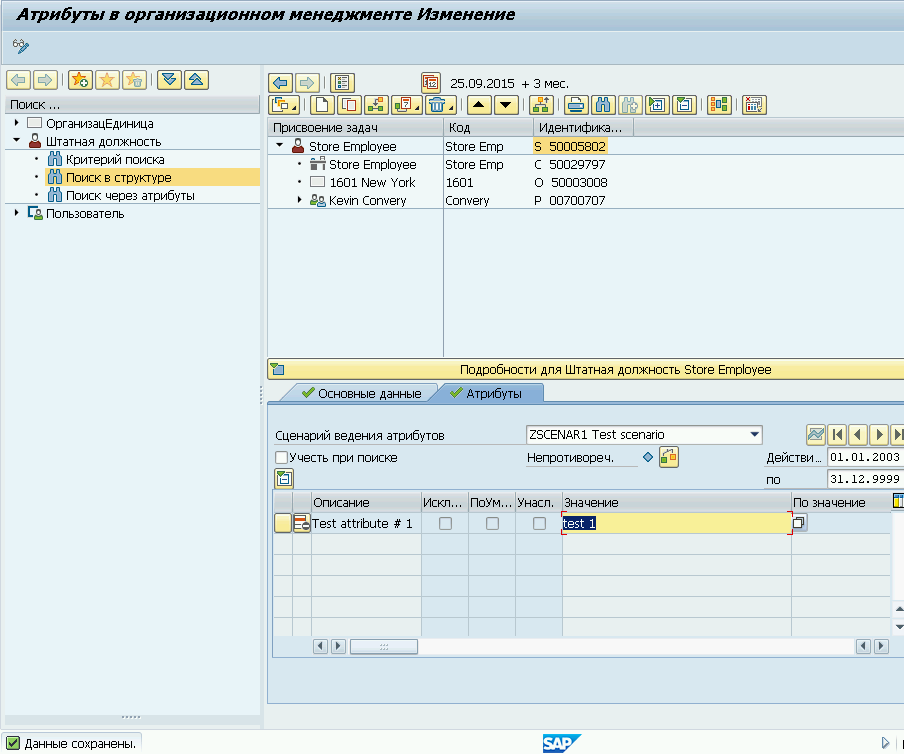The image size is (904, 754).
Task: Toggle ПоУм. checkbox for Test attribute # 1
Action: coord(492,523)
